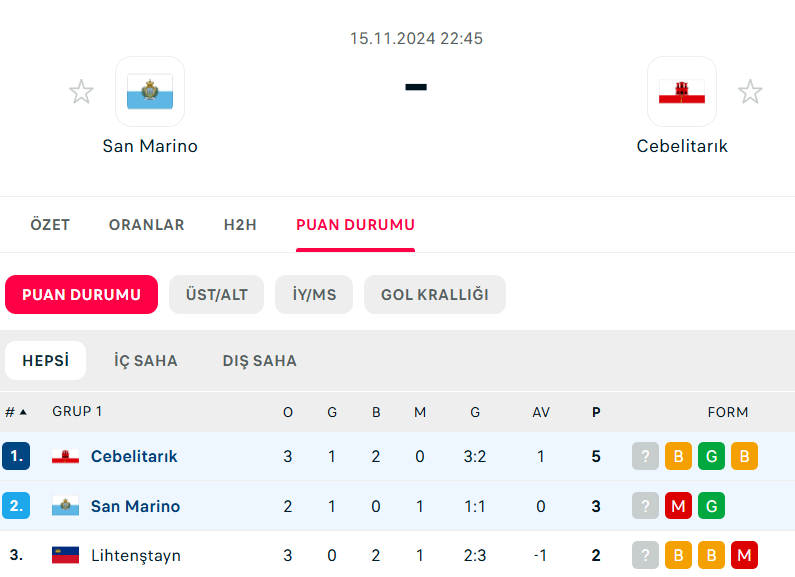Select the ÜST/ALT standings filter

click(216, 295)
